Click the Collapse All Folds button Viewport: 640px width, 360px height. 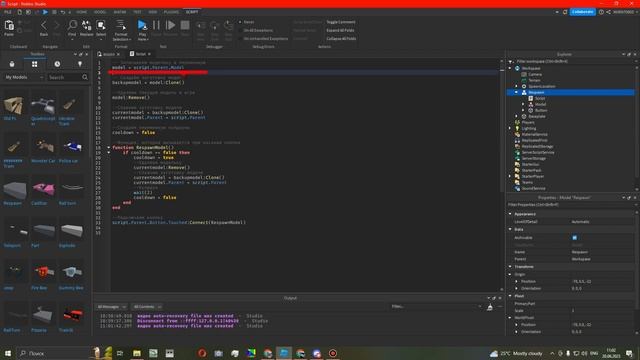point(341,38)
